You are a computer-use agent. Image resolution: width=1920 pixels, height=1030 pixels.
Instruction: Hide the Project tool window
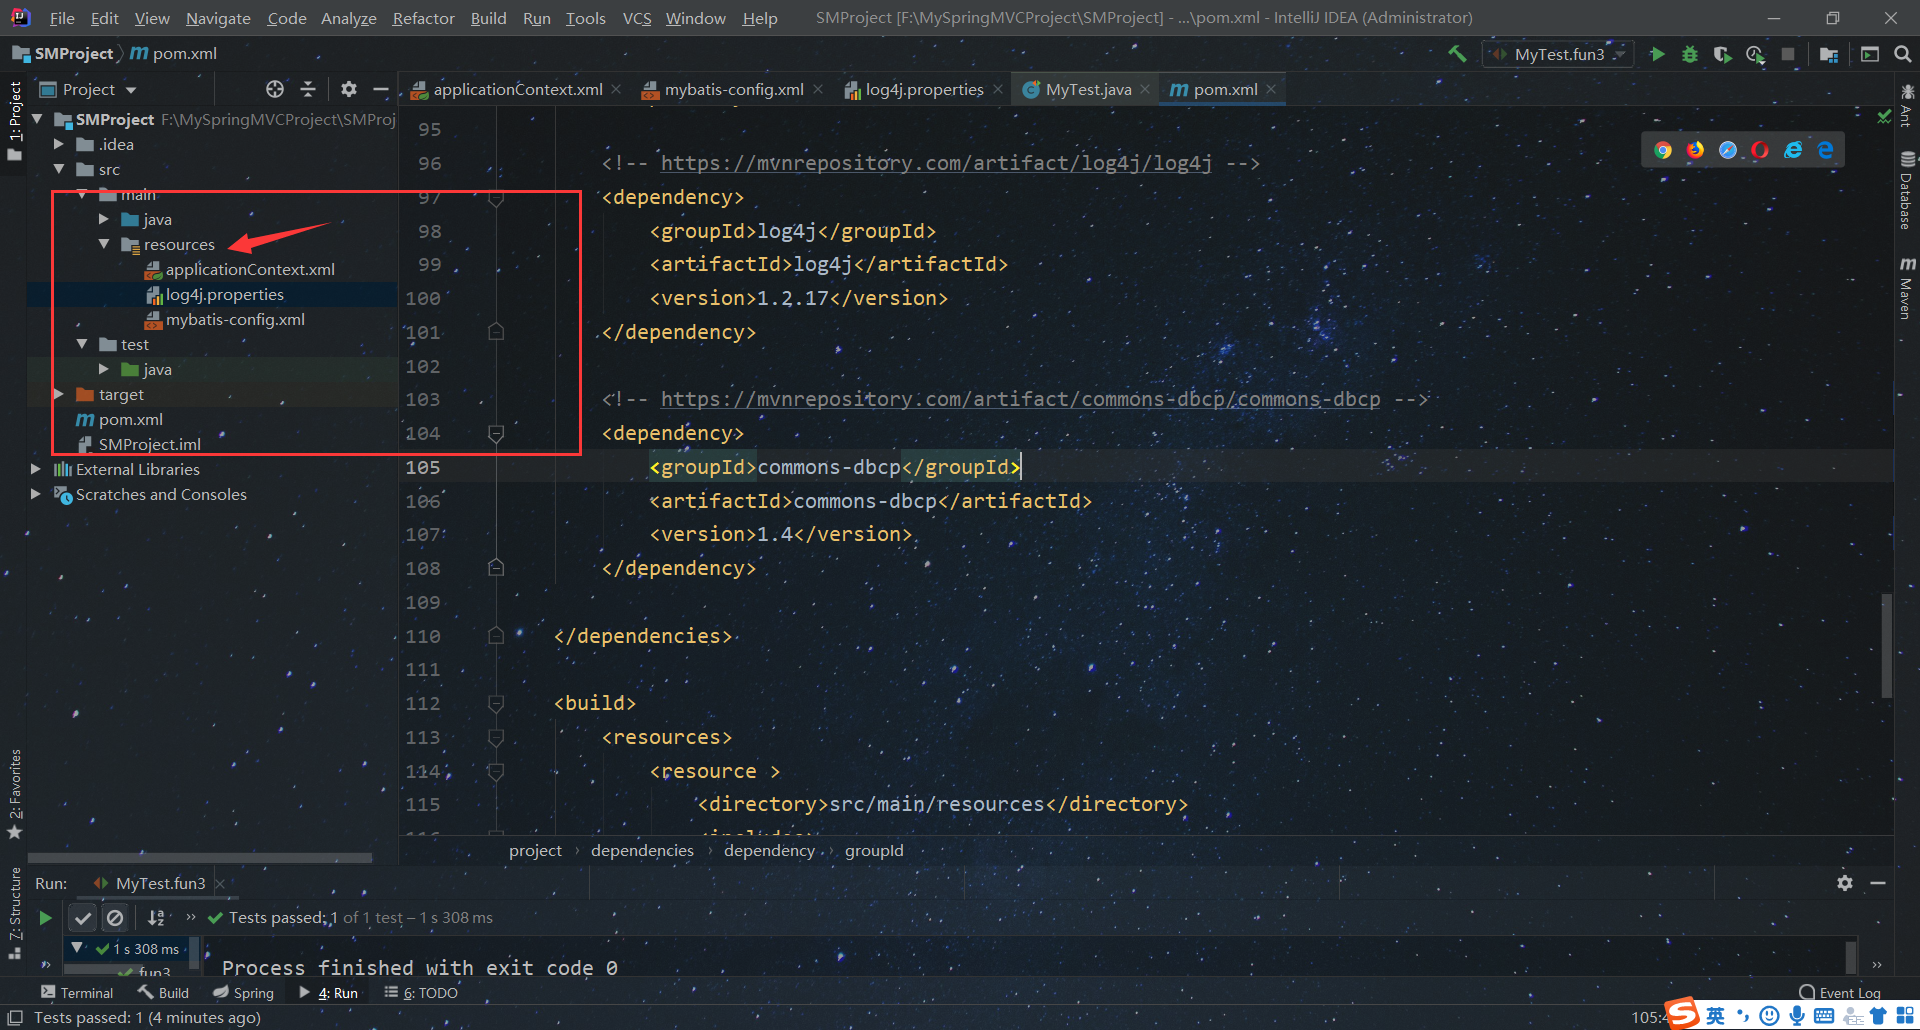[x=381, y=89]
